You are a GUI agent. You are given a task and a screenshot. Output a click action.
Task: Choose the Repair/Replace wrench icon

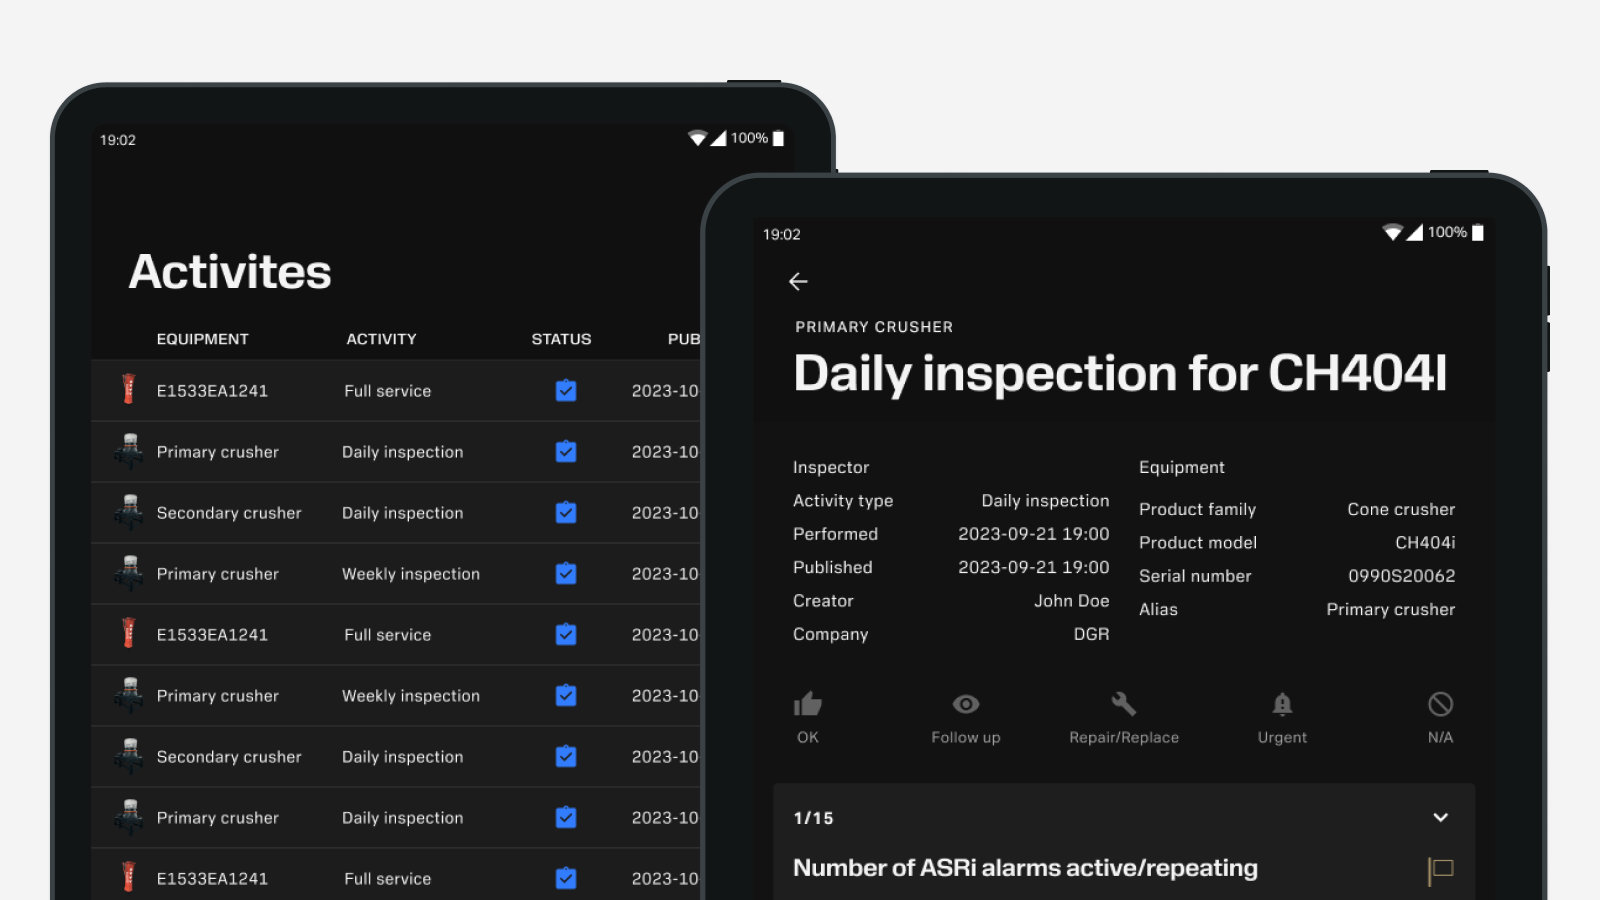coord(1124,705)
